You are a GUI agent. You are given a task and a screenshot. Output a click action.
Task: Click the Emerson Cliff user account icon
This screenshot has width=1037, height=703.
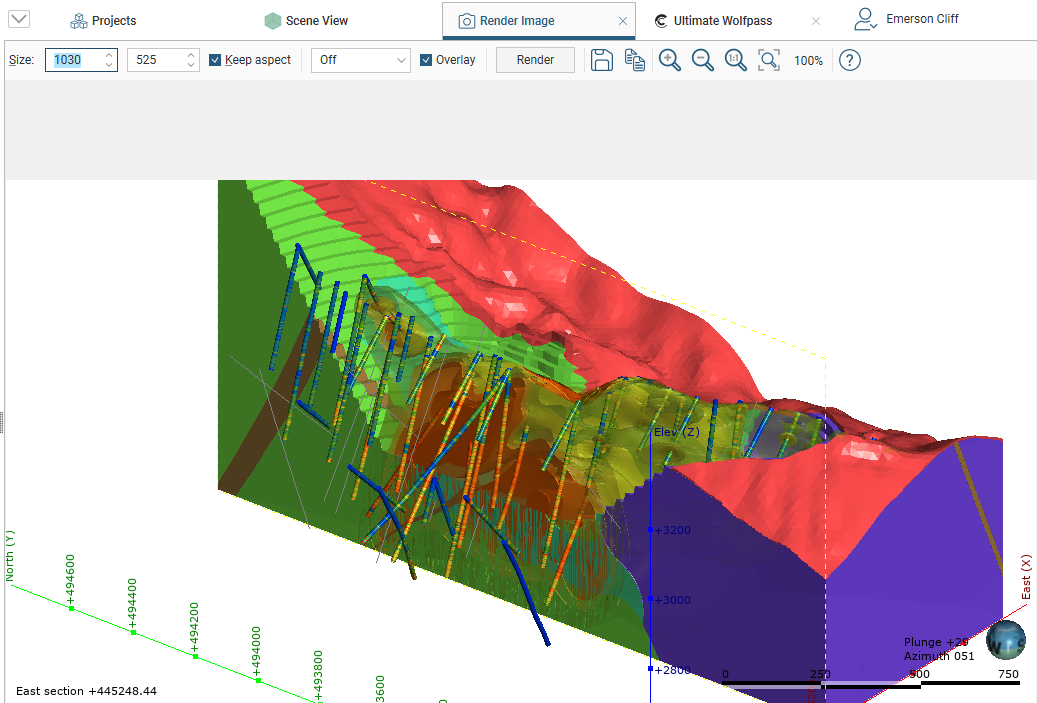coord(866,19)
